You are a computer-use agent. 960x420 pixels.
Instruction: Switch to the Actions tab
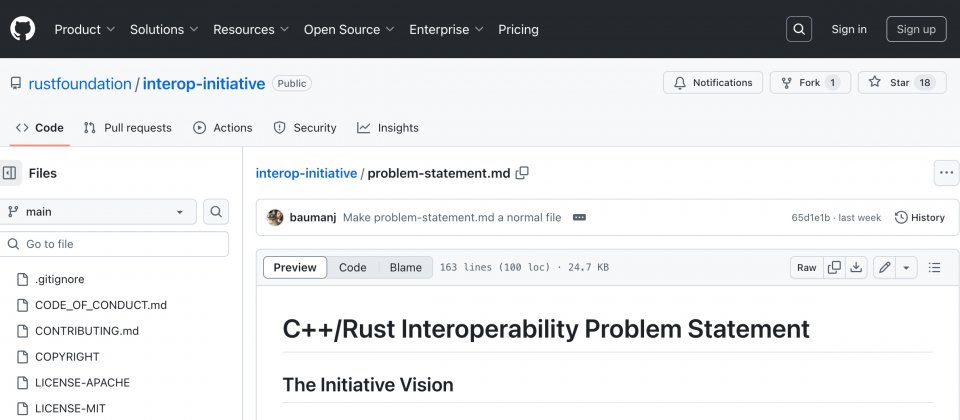pos(223,128)
